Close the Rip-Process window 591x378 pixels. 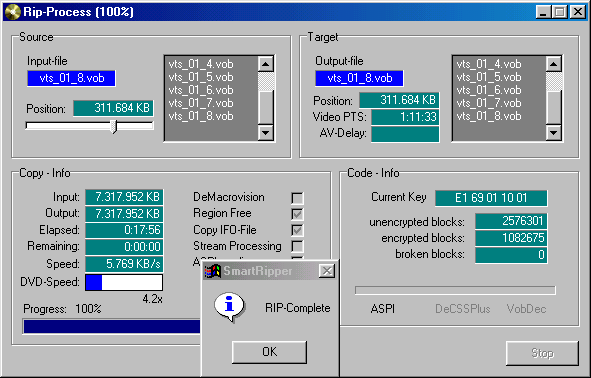[577, 12]
